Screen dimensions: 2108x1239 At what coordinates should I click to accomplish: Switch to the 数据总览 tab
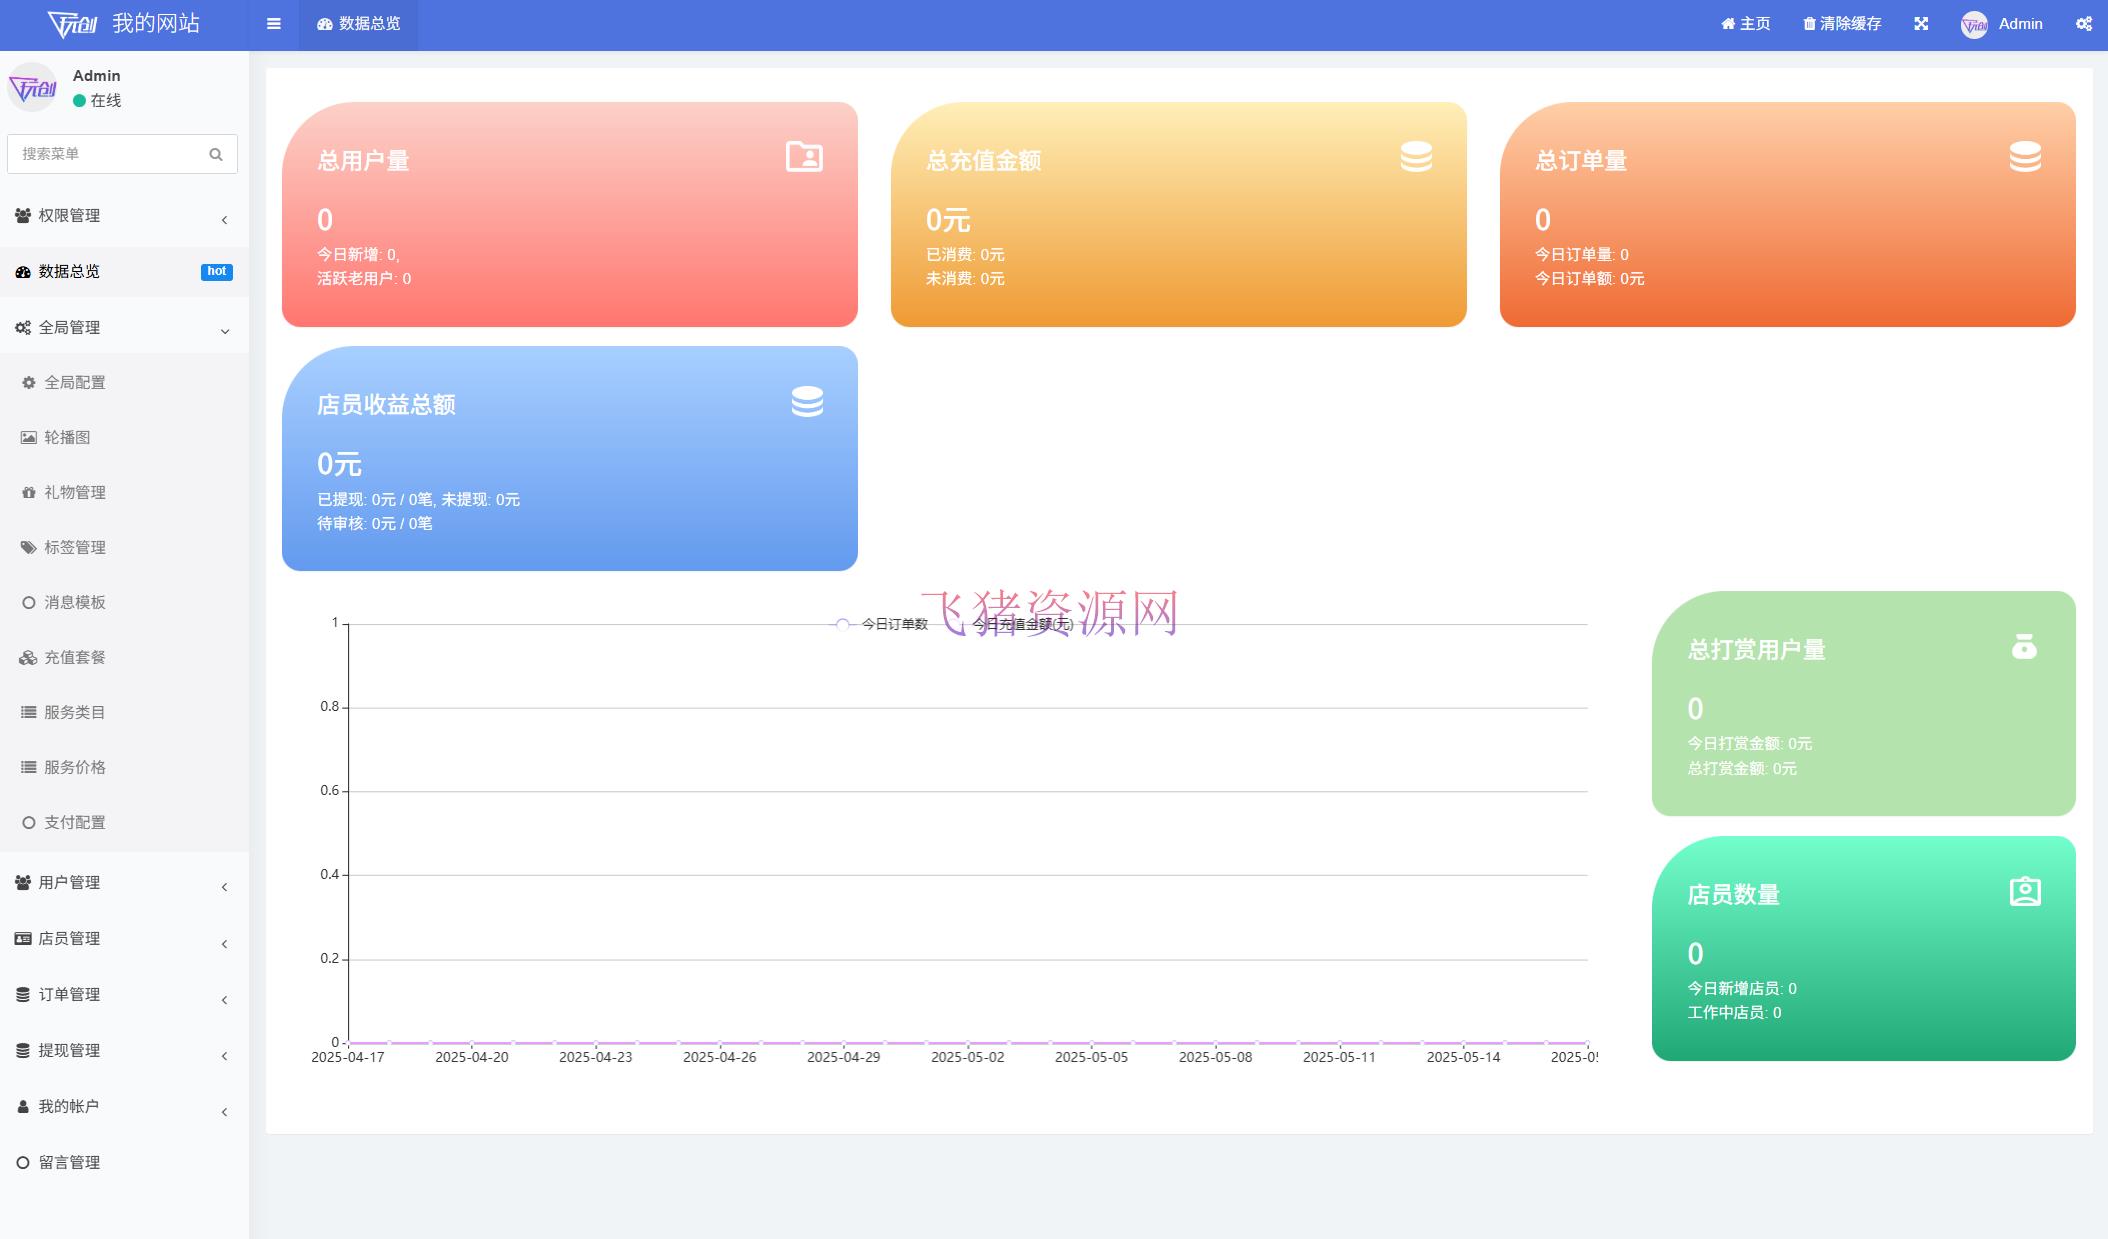pyautogui.click(x=358, y=23)
